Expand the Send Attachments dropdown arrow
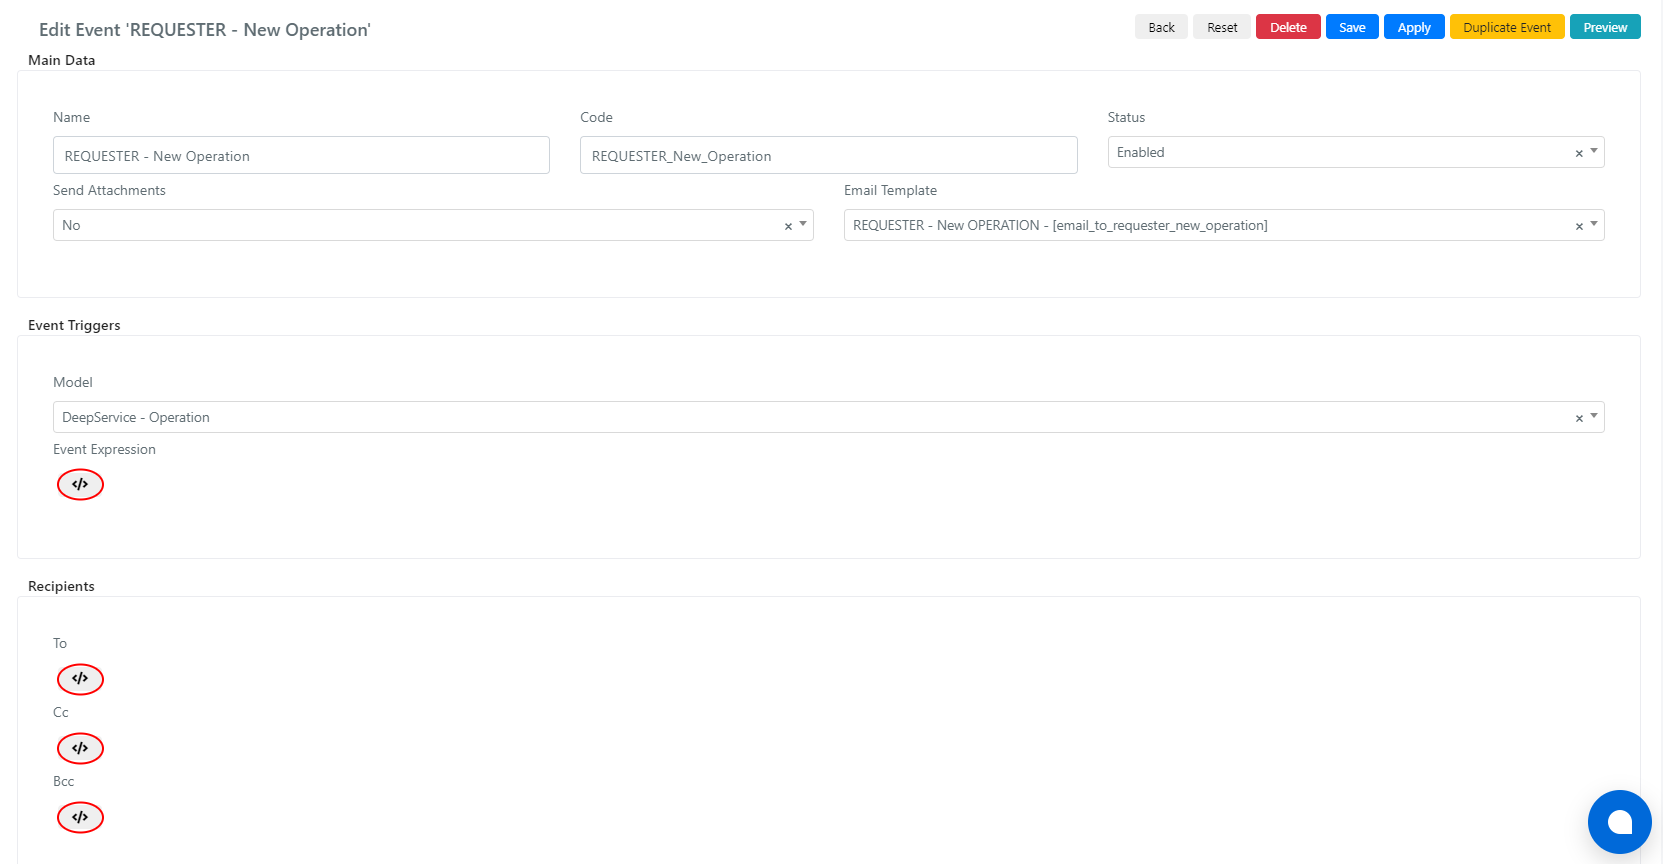Image resolution: width=1664 pixels, height=865 pixels. coord(803,224)
